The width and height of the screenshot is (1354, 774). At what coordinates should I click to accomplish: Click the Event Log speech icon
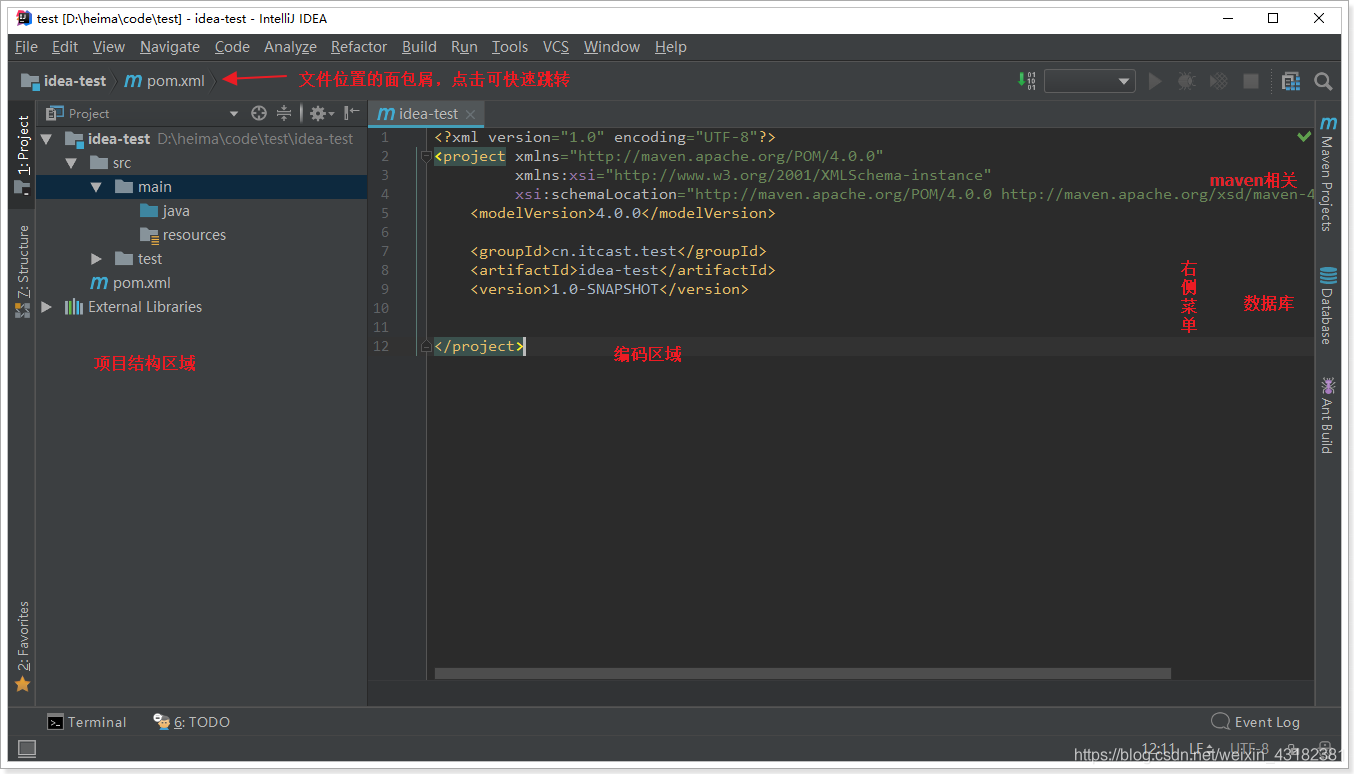coord(1220,722)
